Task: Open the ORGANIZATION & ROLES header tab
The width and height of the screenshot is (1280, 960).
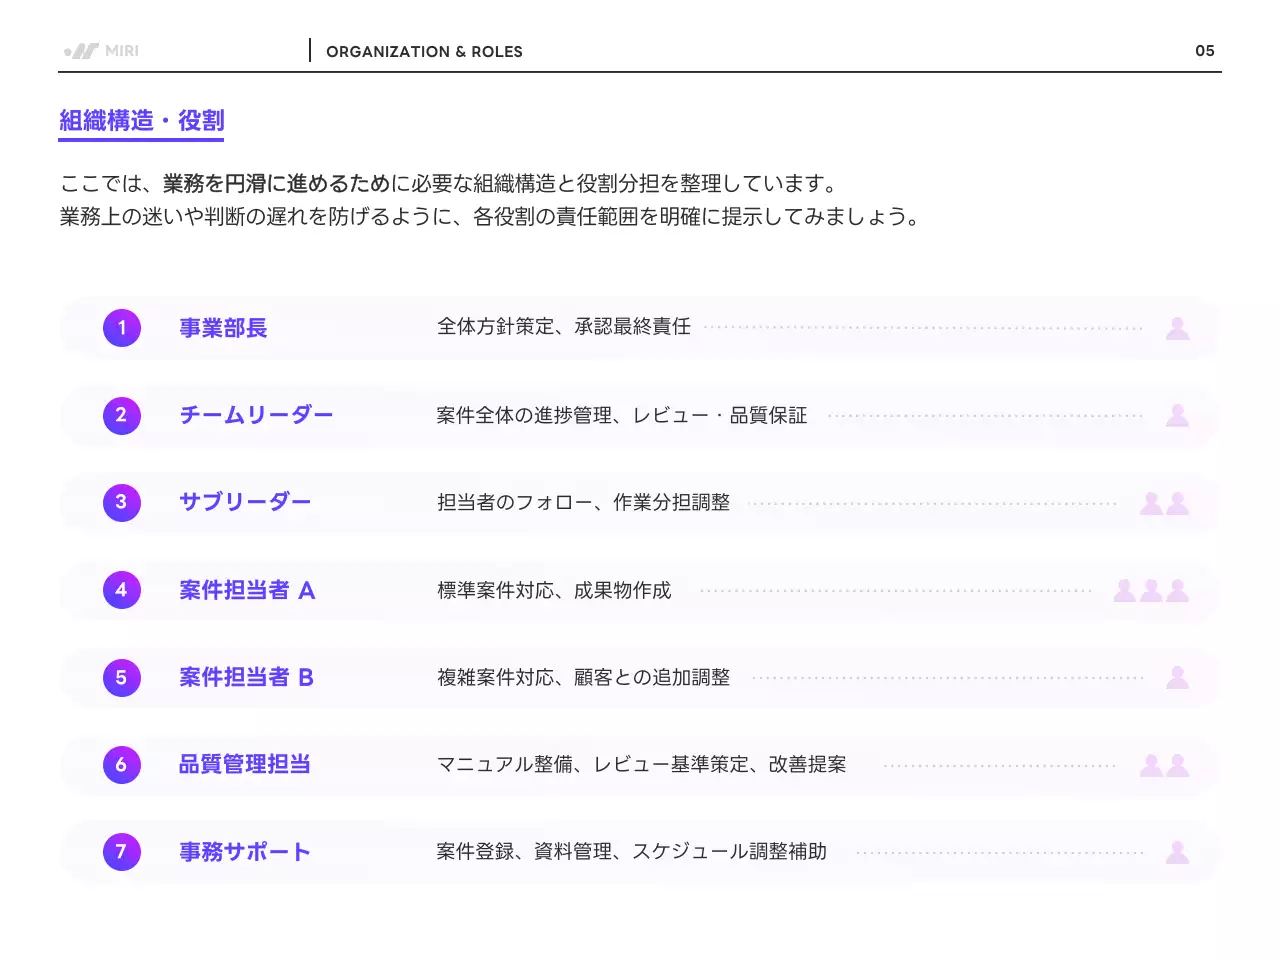Action: 424,51
